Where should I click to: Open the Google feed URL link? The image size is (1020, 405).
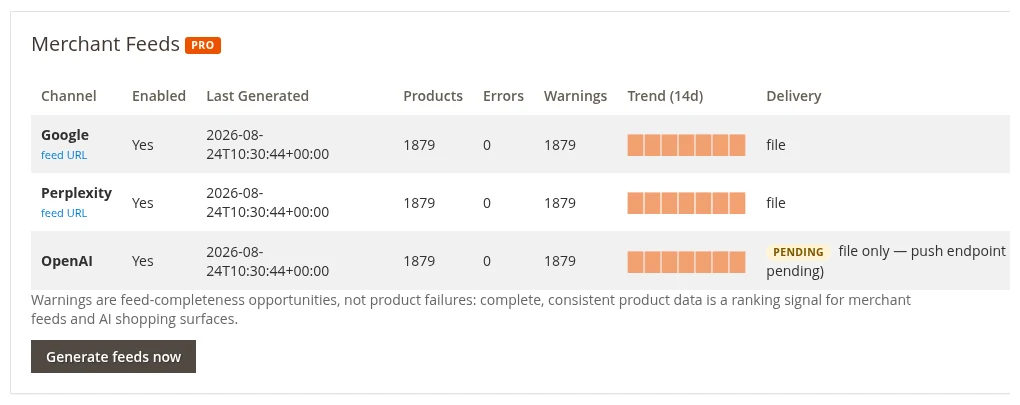point(64,155)
